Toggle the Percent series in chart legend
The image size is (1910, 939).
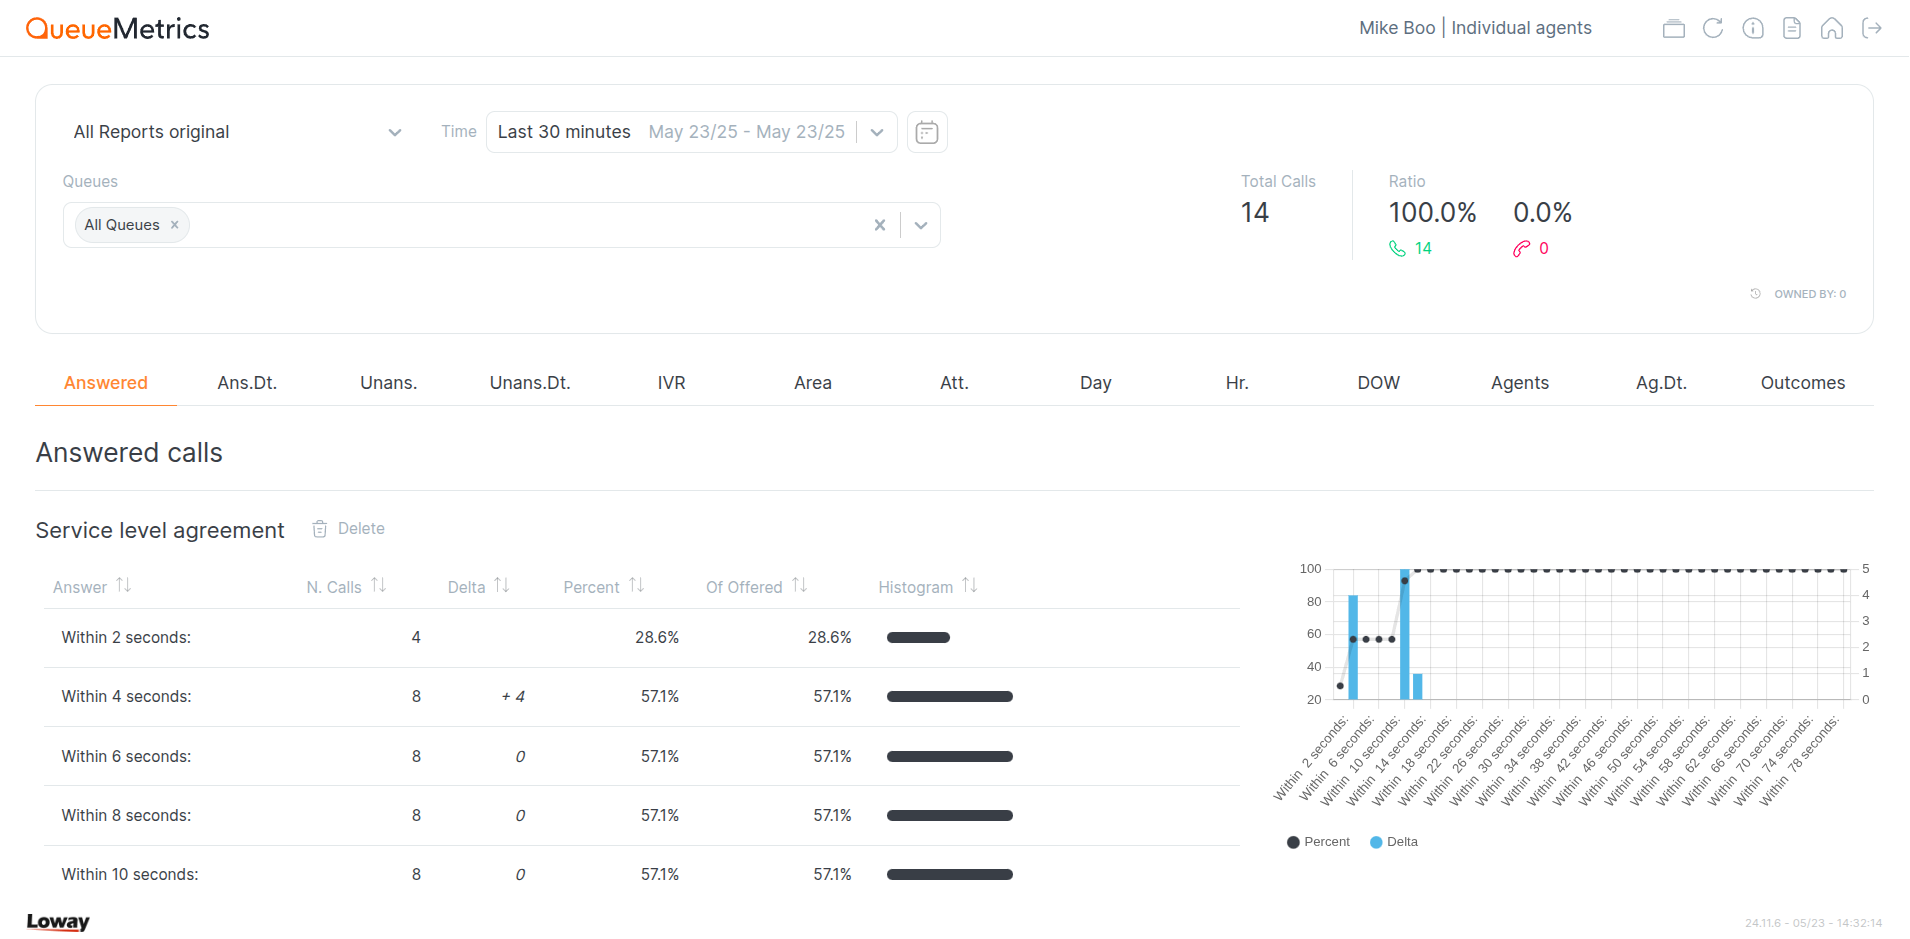coord(1316,841)
